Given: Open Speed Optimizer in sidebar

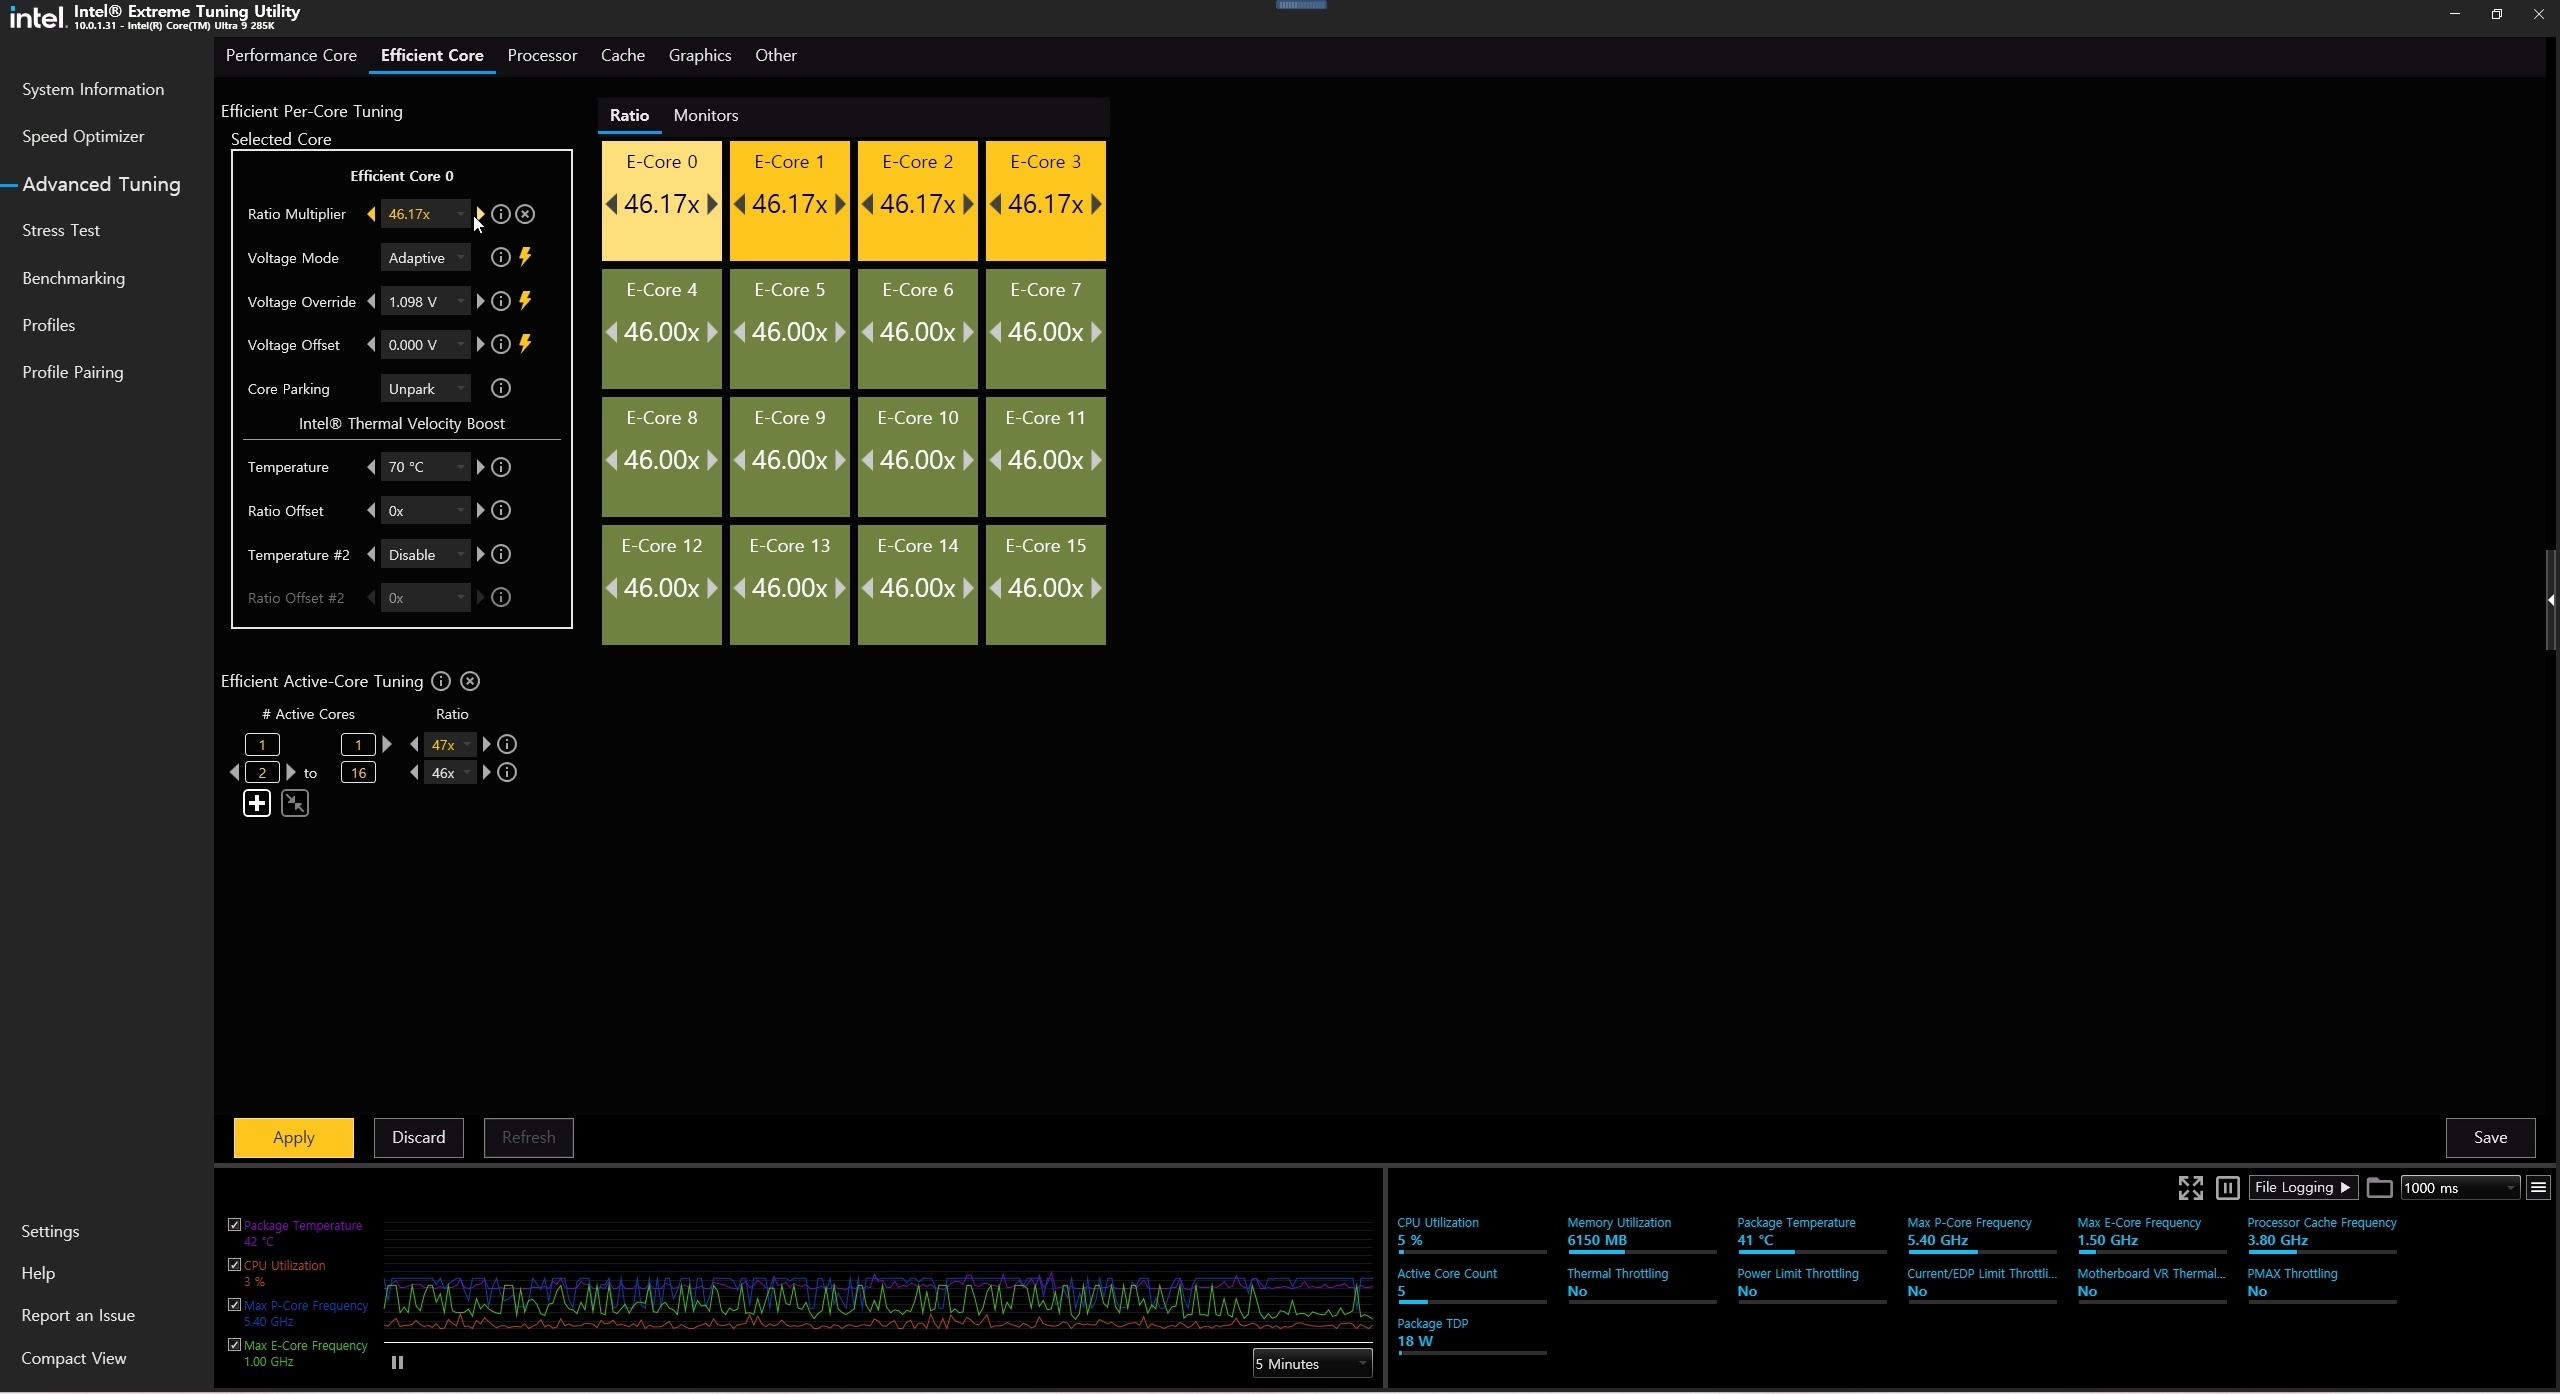Looking at the screenshot, I should pos(83,136).
